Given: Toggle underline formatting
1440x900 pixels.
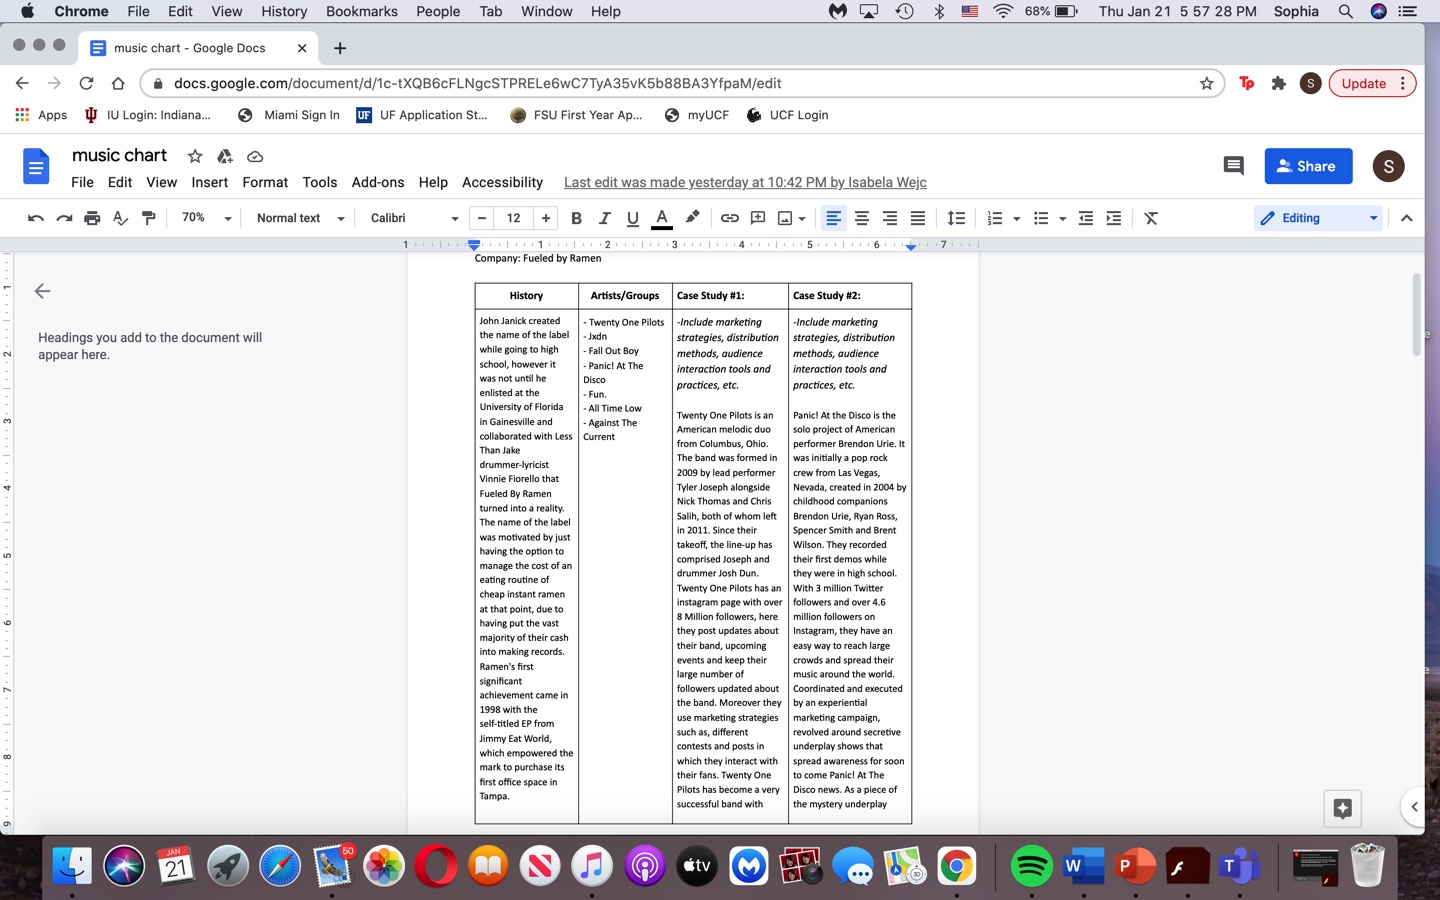Looking at the screenshot, I should [632, 218].
